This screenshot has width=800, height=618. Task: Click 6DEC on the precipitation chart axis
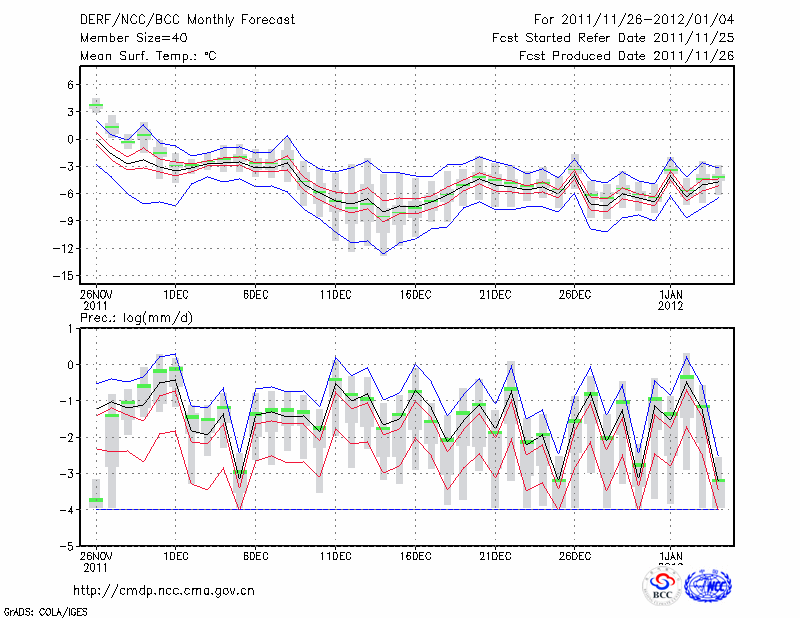[255, 556]
